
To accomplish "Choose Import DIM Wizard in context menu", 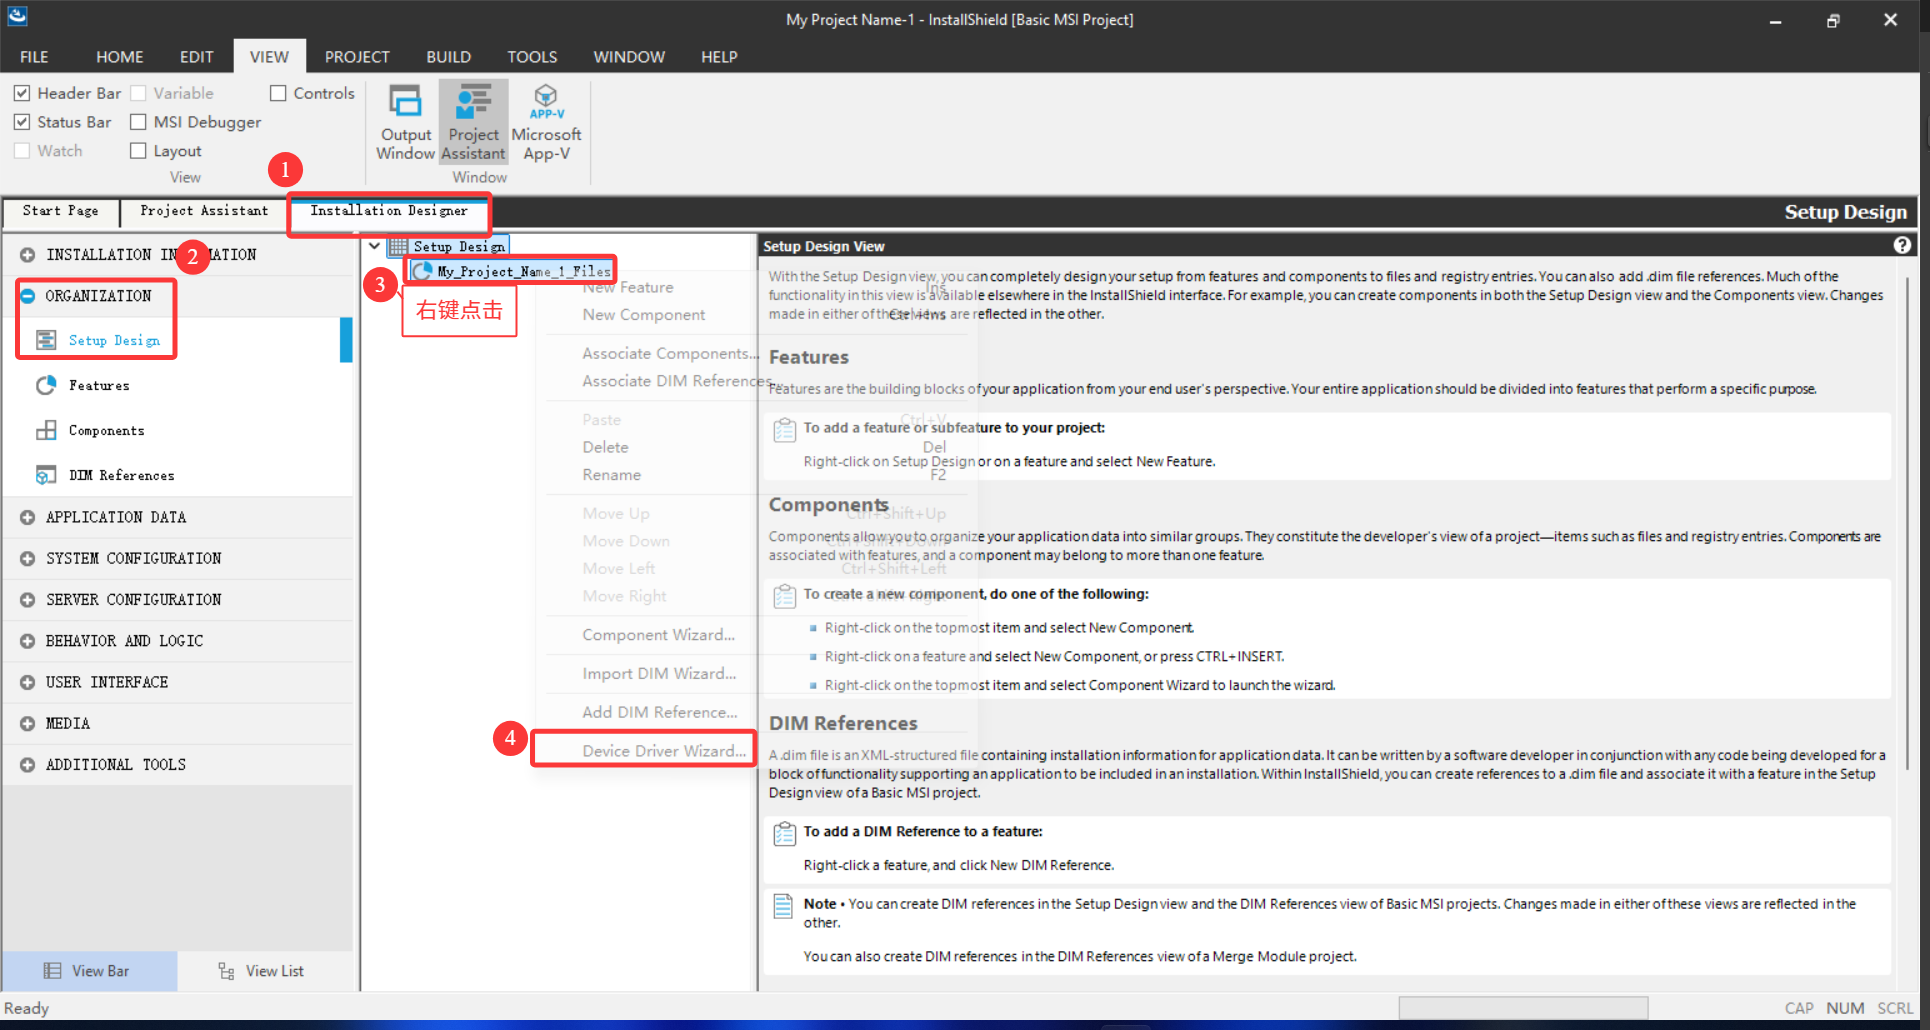I will [659, 674].
